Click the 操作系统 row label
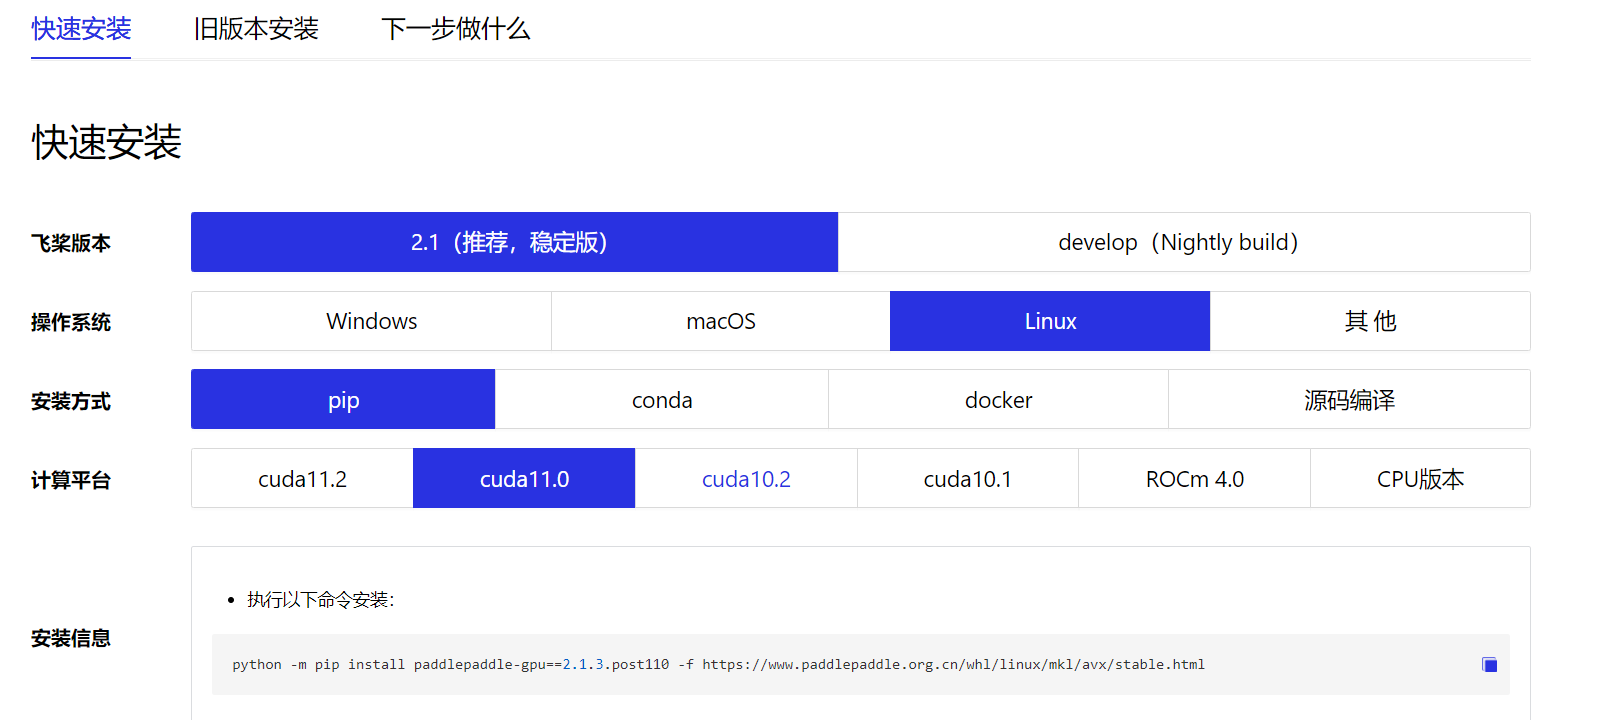Screen dimensions: 1603x720 point(71,322)
